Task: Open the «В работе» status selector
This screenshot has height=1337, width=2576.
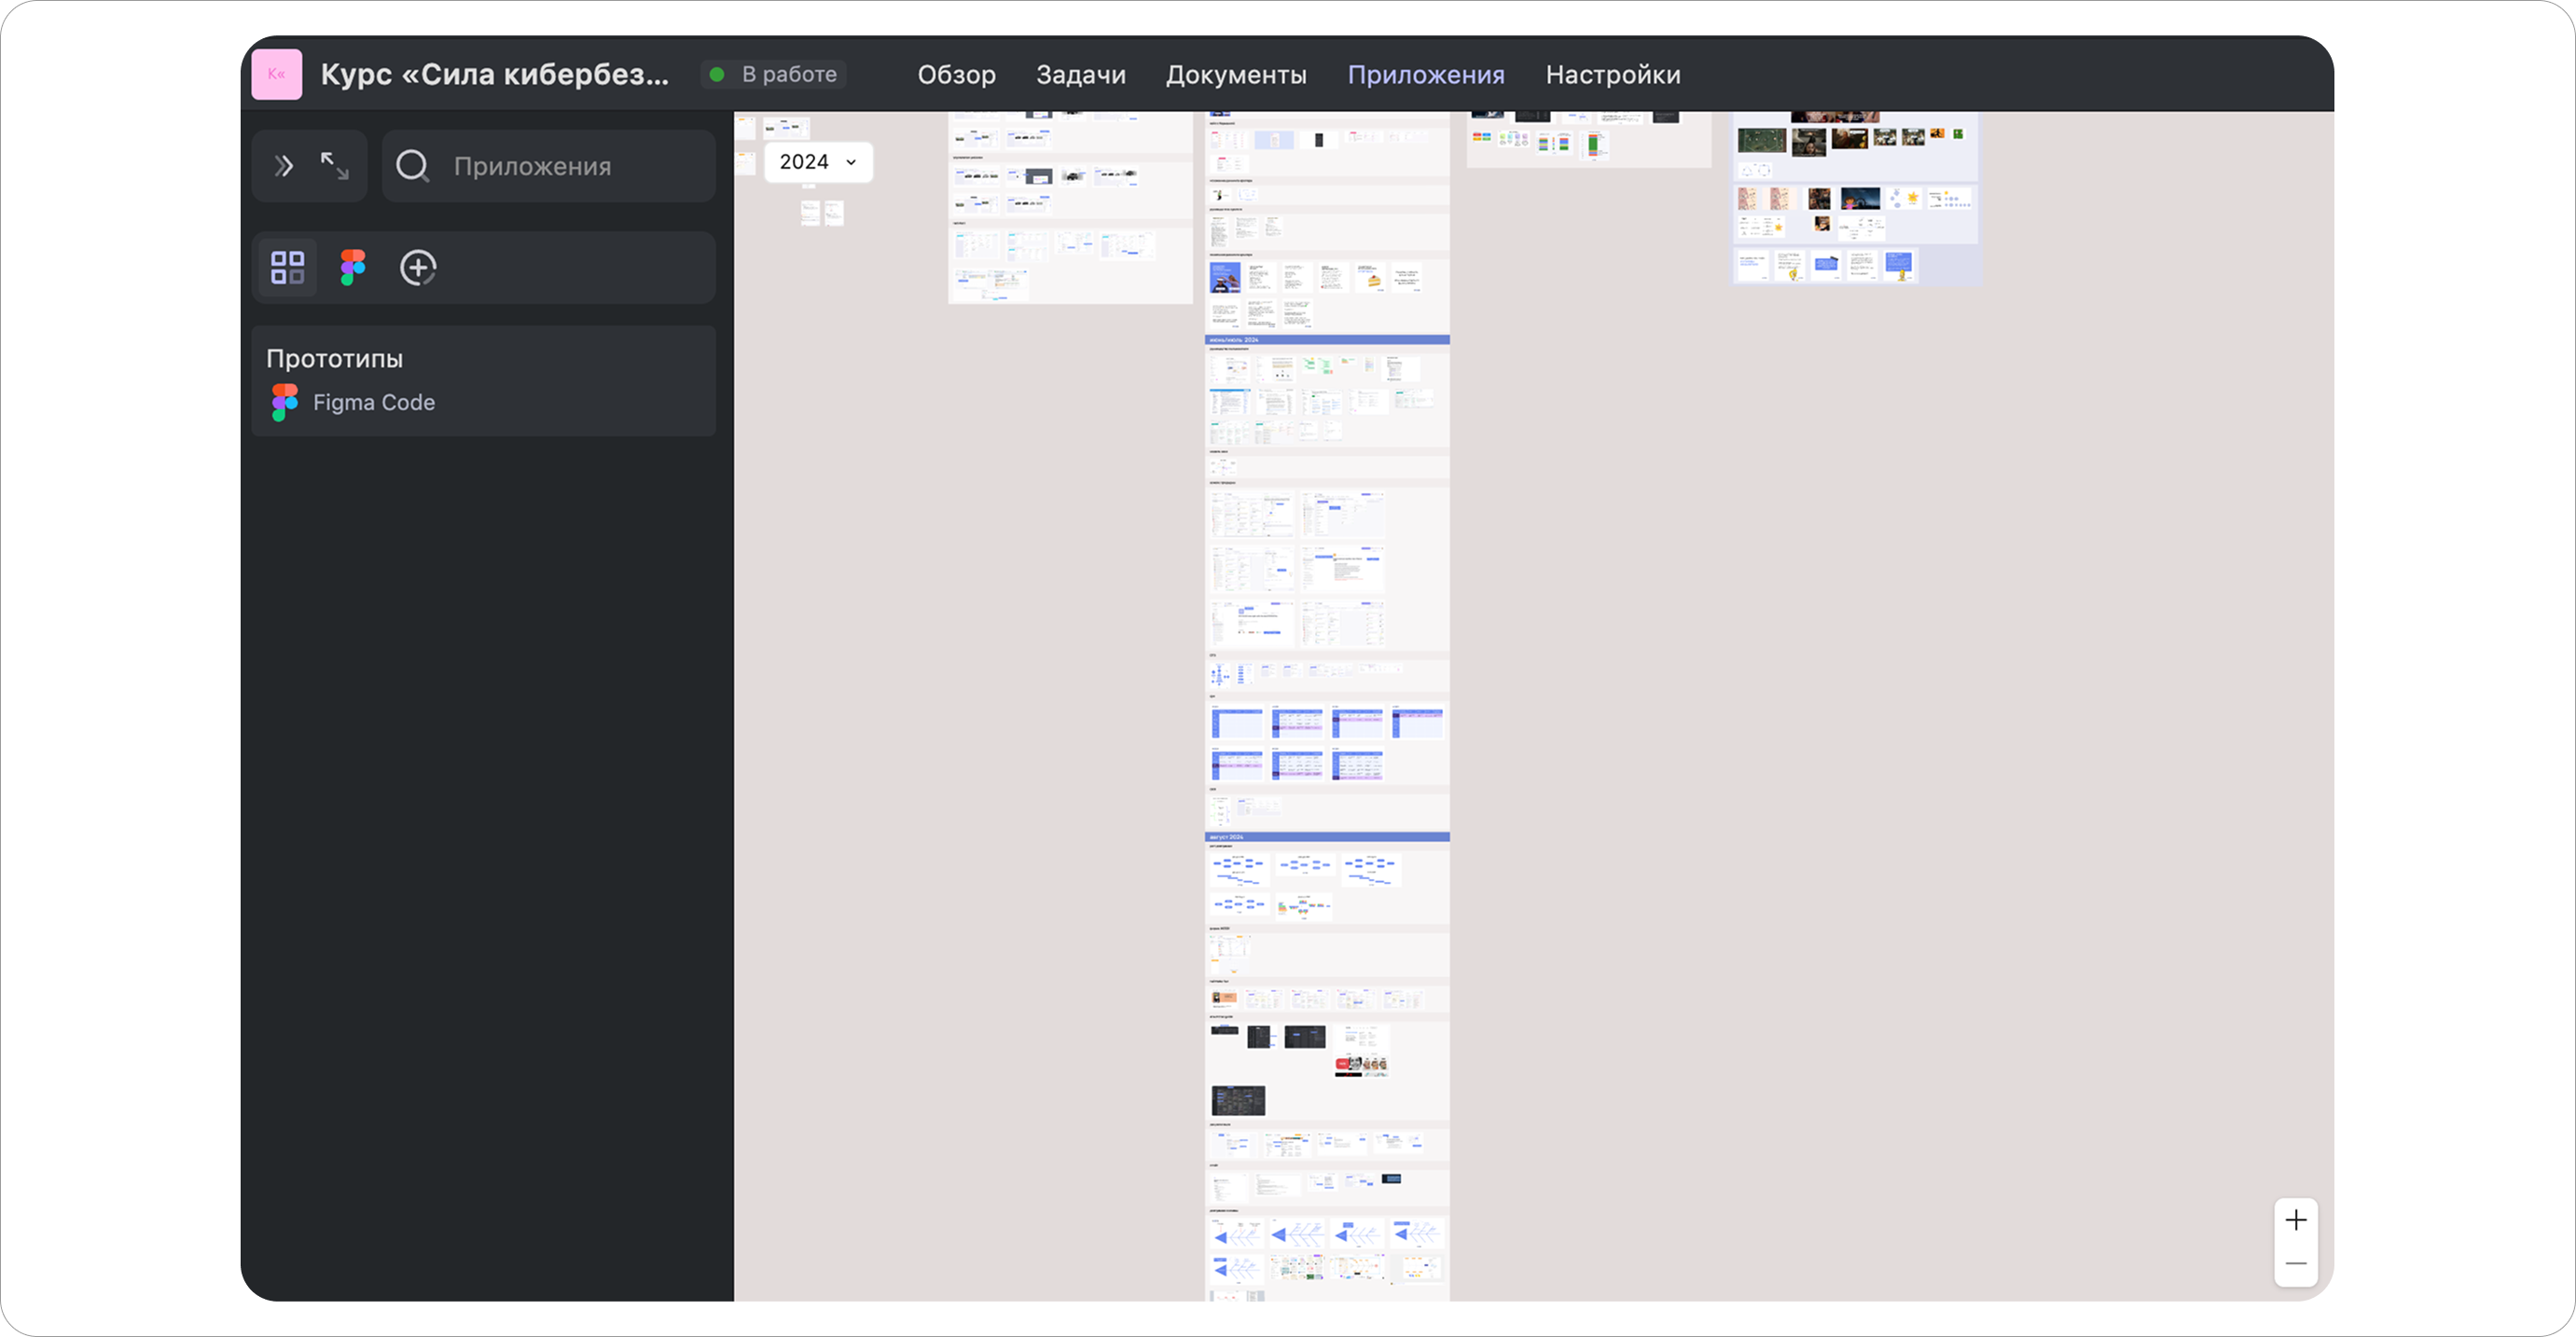Action: (x=774, y=75)
